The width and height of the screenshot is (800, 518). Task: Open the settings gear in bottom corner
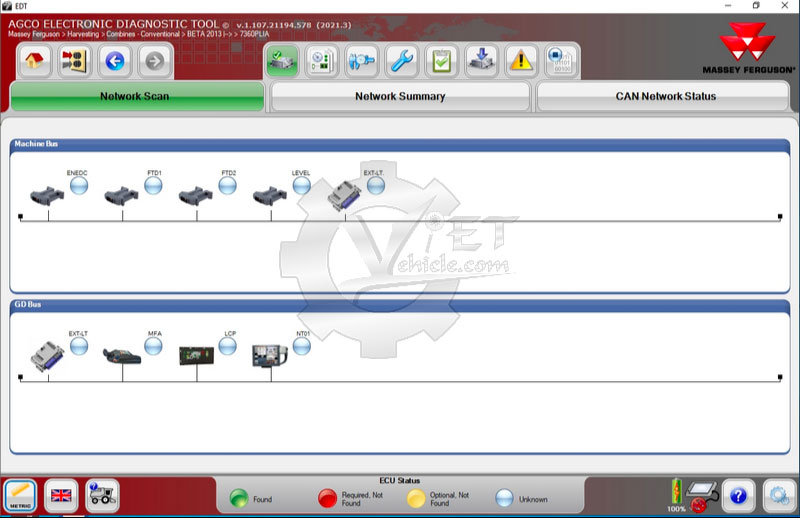[778, 495]
